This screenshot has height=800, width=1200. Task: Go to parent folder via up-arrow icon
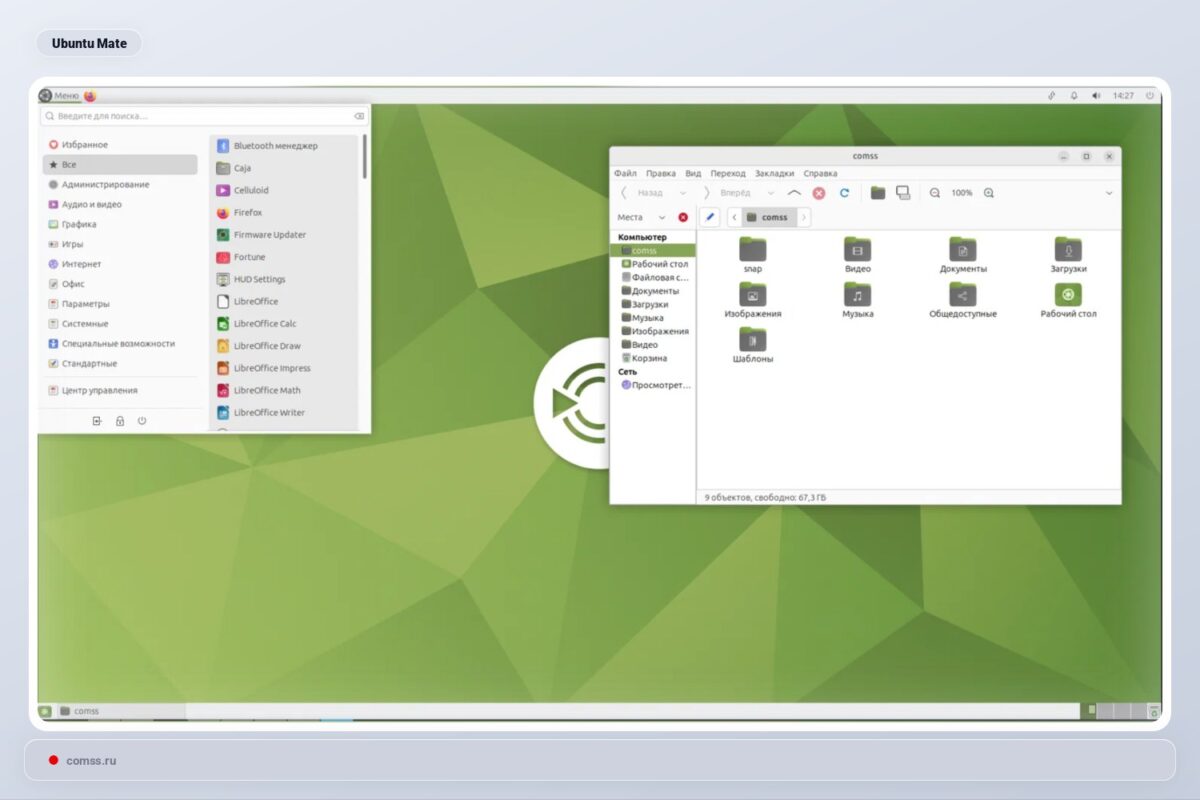click(795, 192)
